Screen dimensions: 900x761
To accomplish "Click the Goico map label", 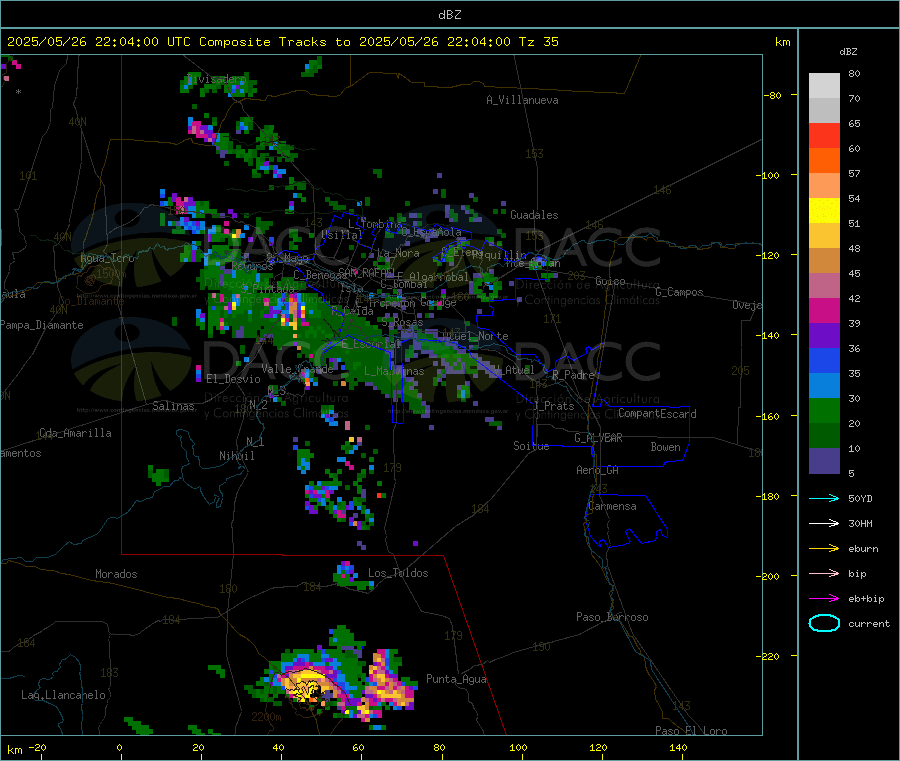I will point(610,281).
